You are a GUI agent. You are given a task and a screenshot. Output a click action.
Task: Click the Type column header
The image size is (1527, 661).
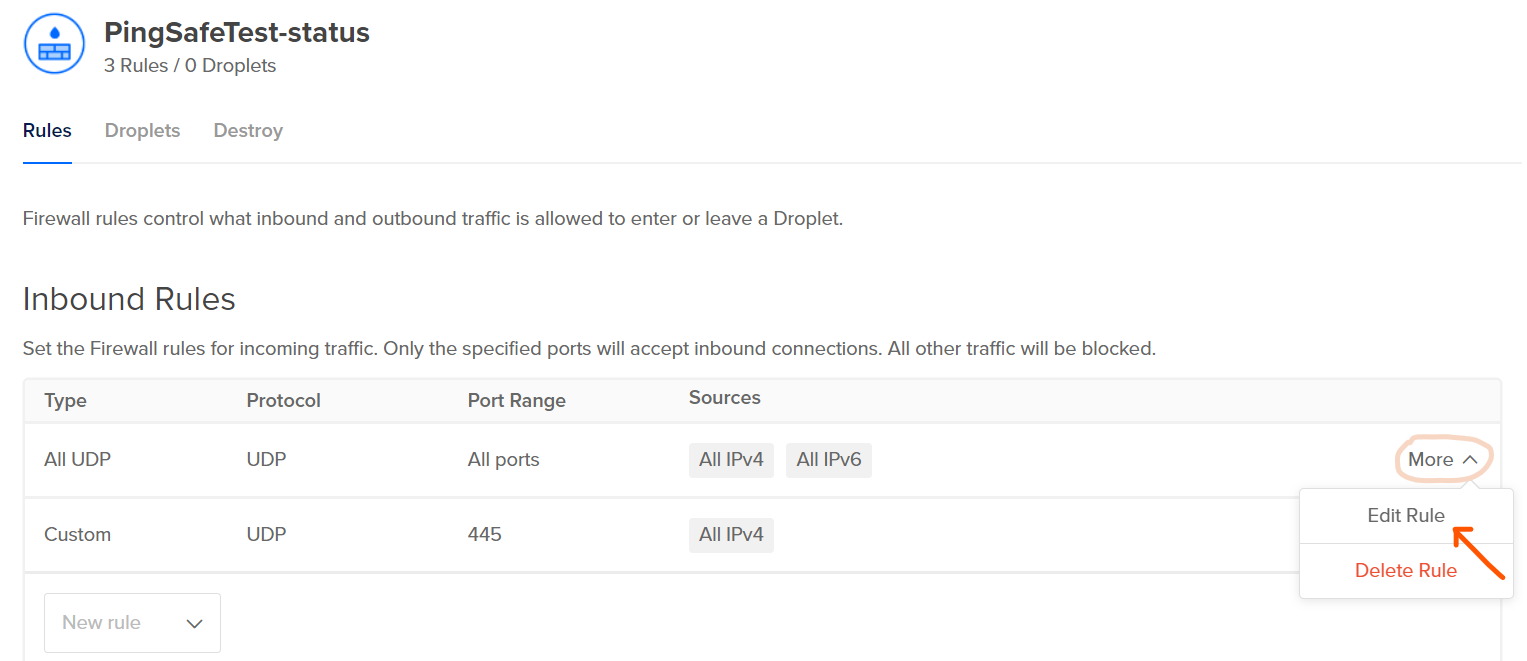click(65, 401)
